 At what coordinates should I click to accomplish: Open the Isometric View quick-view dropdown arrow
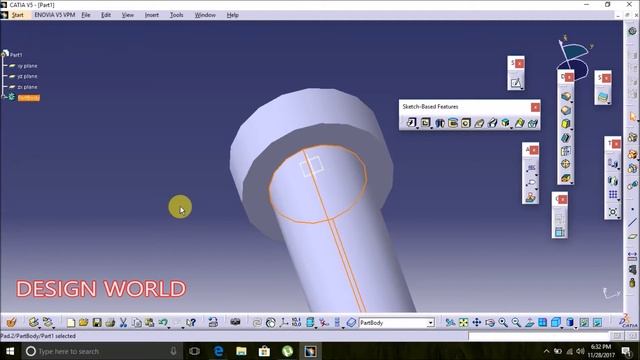pos(562,328)
